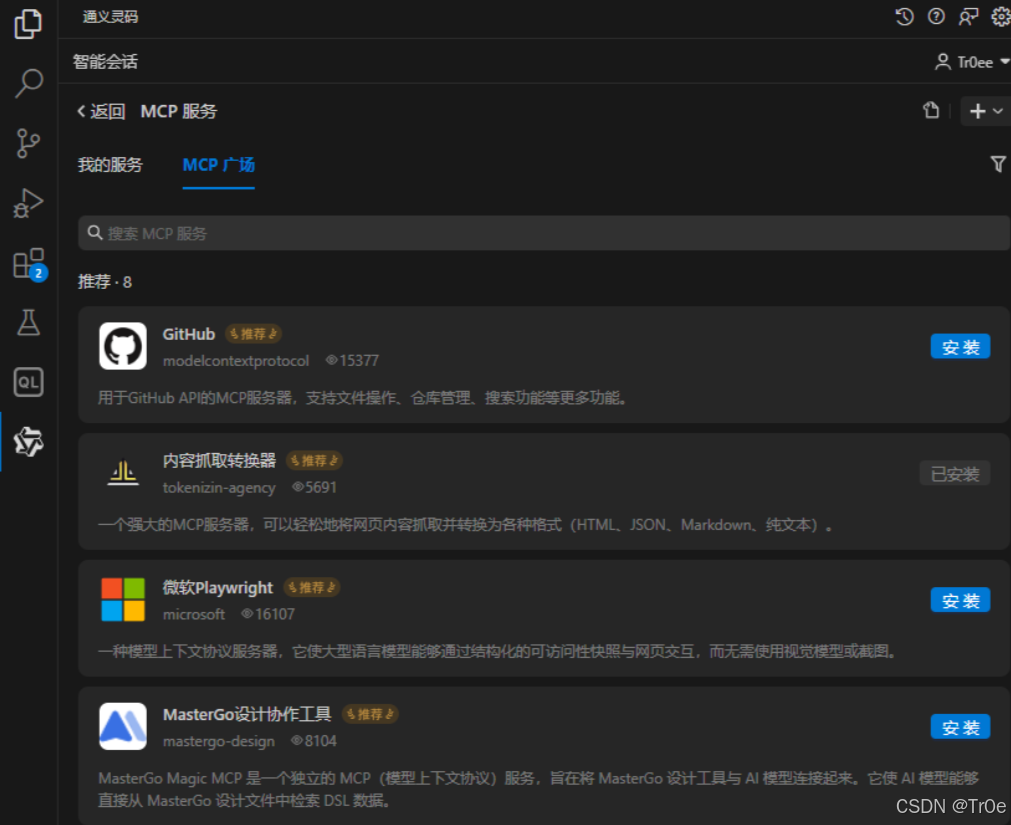The image size is (1011, 825).
Task: Click 已安装 button for 内容抓取转换器
Action: (955, 474)
